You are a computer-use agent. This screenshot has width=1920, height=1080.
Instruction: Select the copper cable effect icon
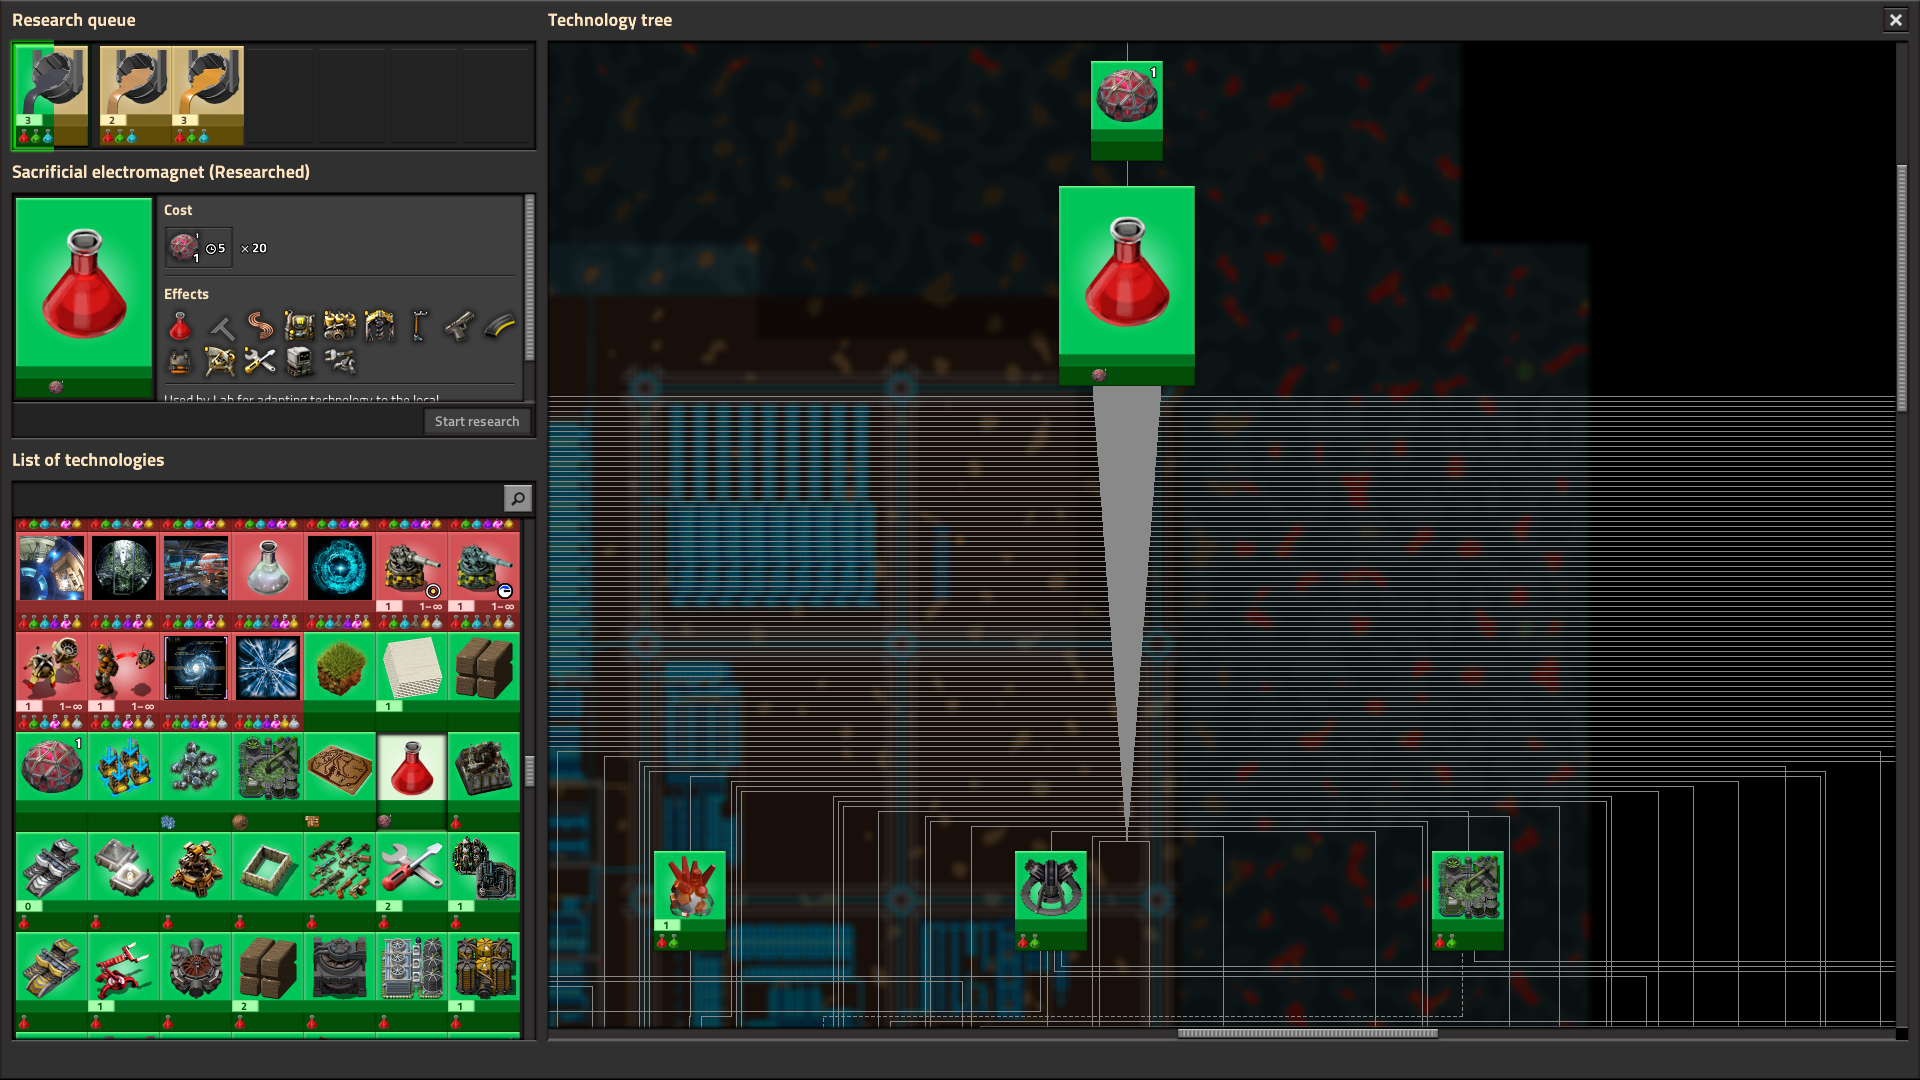pos(259,327)
